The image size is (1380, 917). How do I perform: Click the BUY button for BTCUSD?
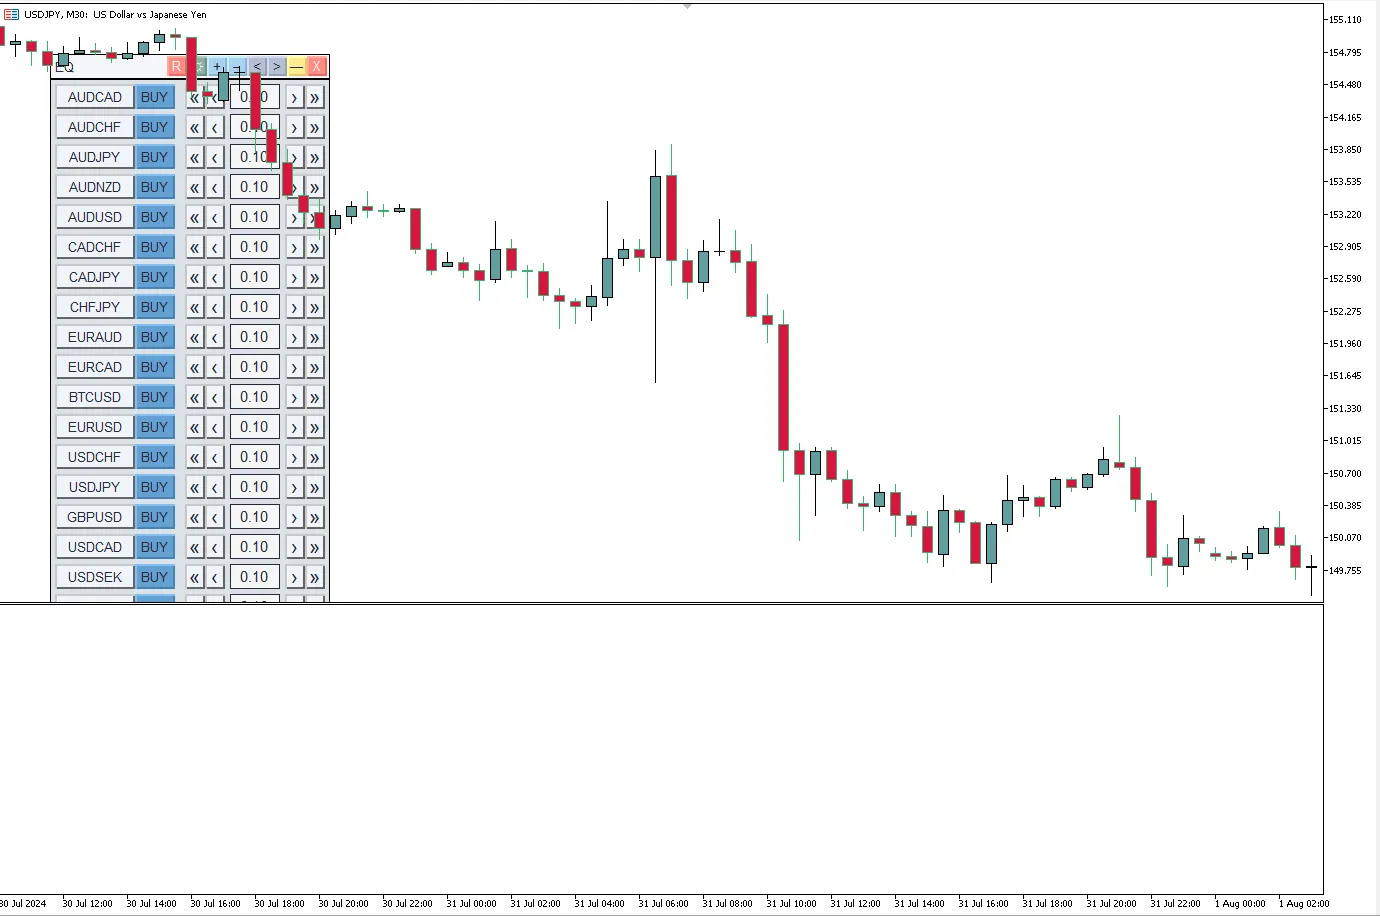(154, 397)
